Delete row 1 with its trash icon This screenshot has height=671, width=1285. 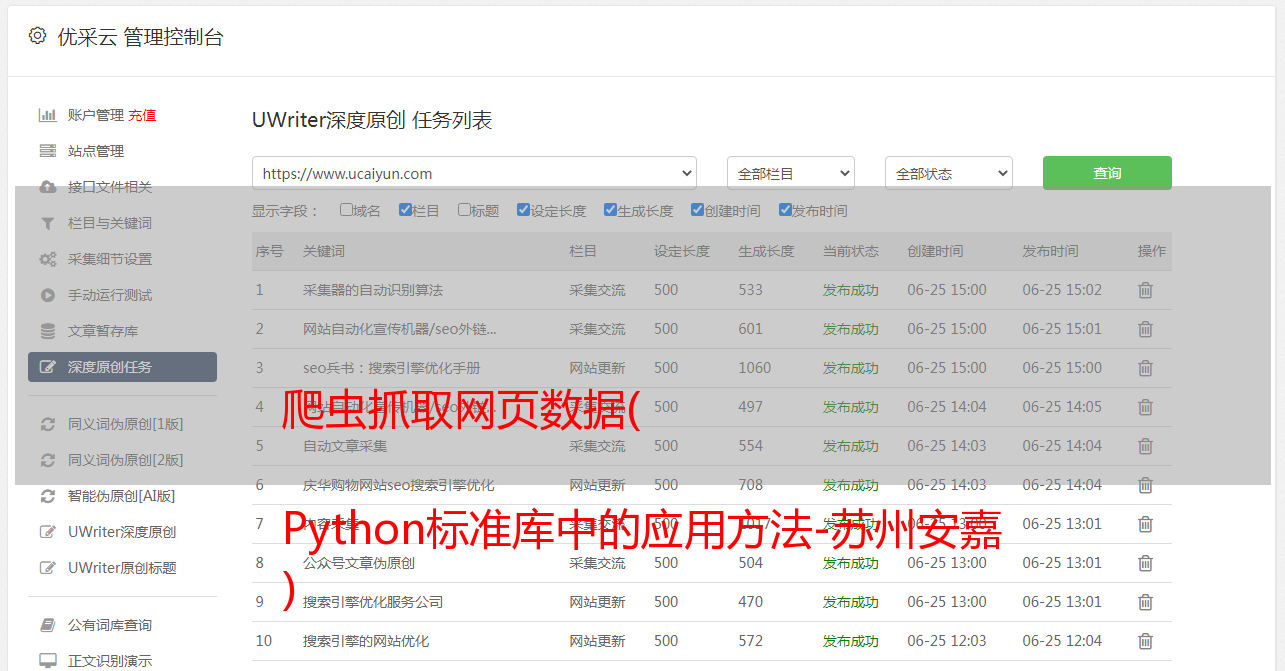point(1145,290)
